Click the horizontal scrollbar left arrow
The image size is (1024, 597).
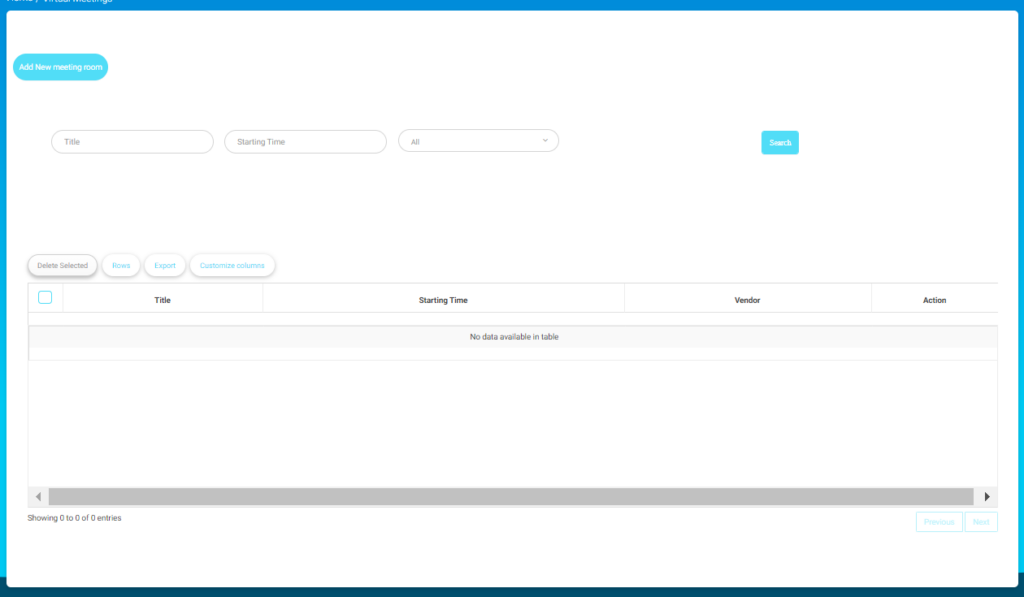[x=39, y=497]
